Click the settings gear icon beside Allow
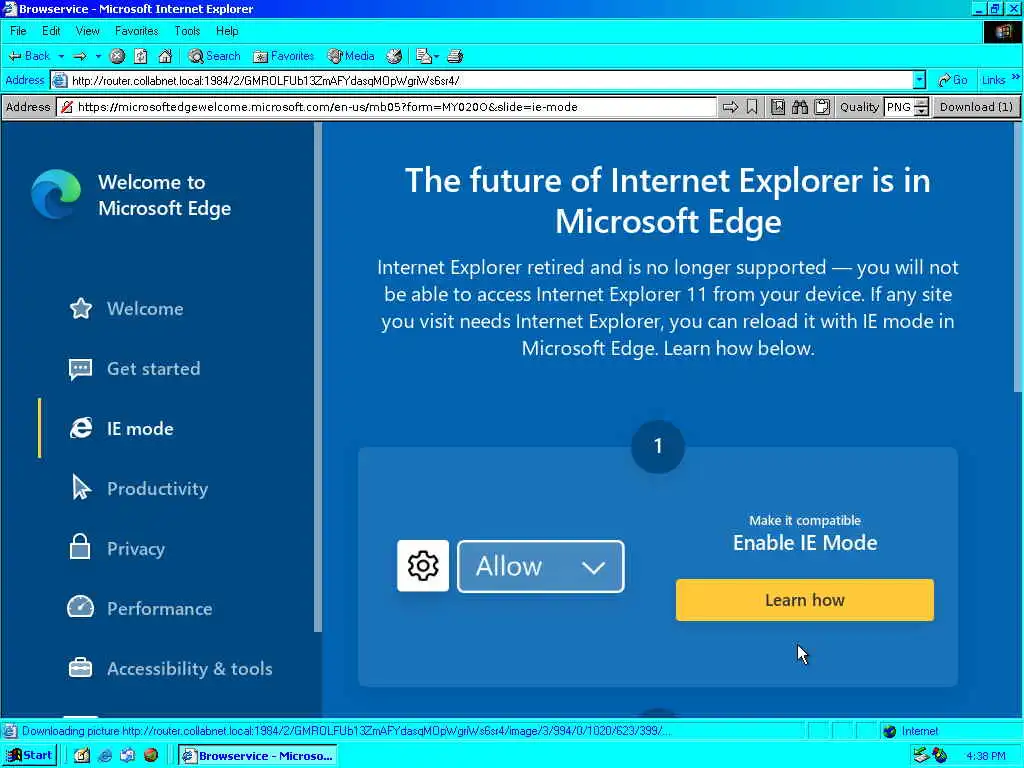 pos(423,566)
